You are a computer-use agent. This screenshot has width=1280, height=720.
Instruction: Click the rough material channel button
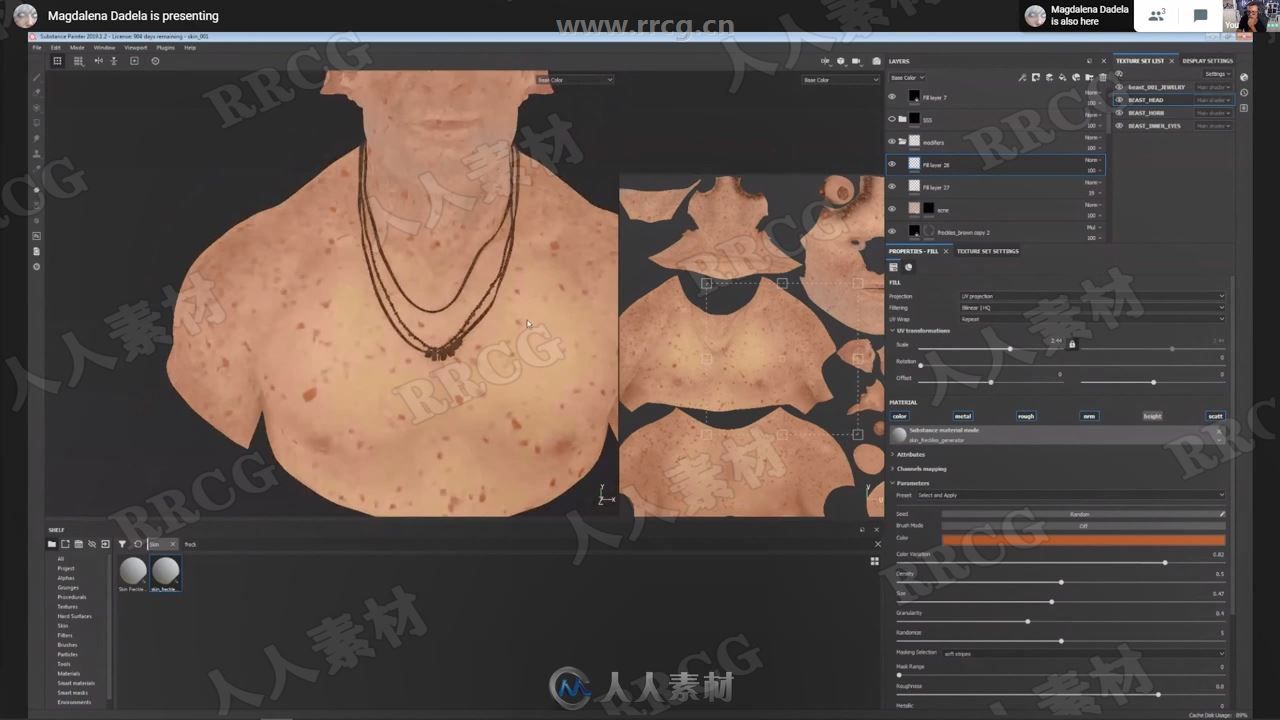point(1025,416)
